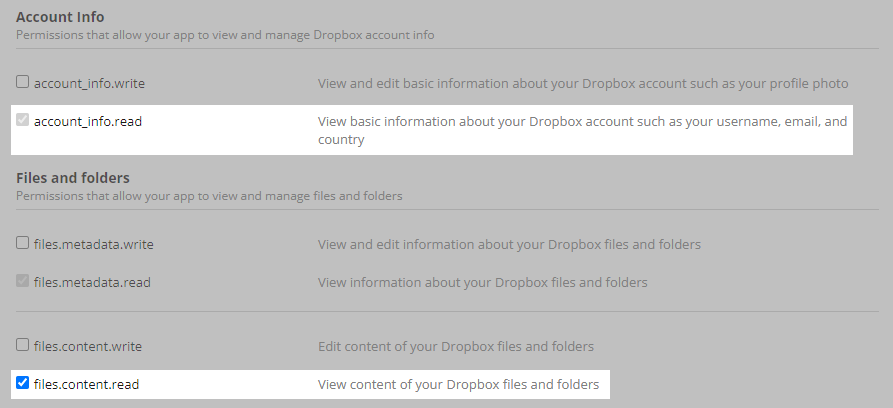
Task: Check the files.content.write checkbox
Action: tap(23, 346)
